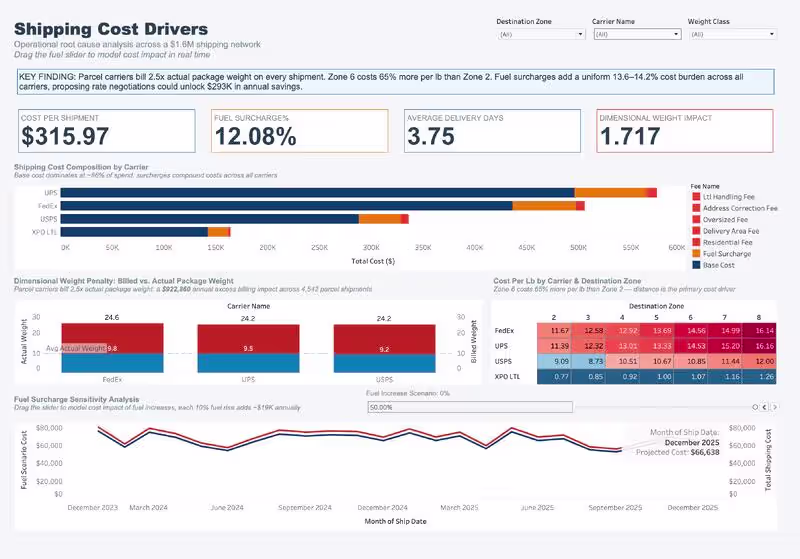Click the UPS red billed weight bar
The height and width of the screenshot is (559, 800).
[248, 335]
